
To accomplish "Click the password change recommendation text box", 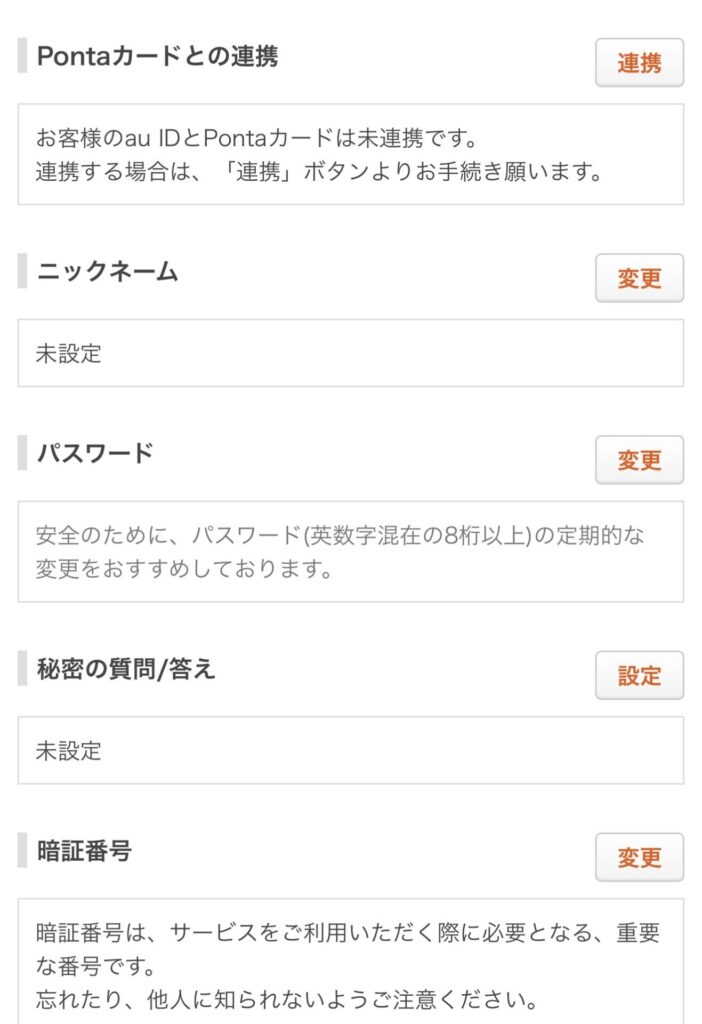I will (350, 551).
